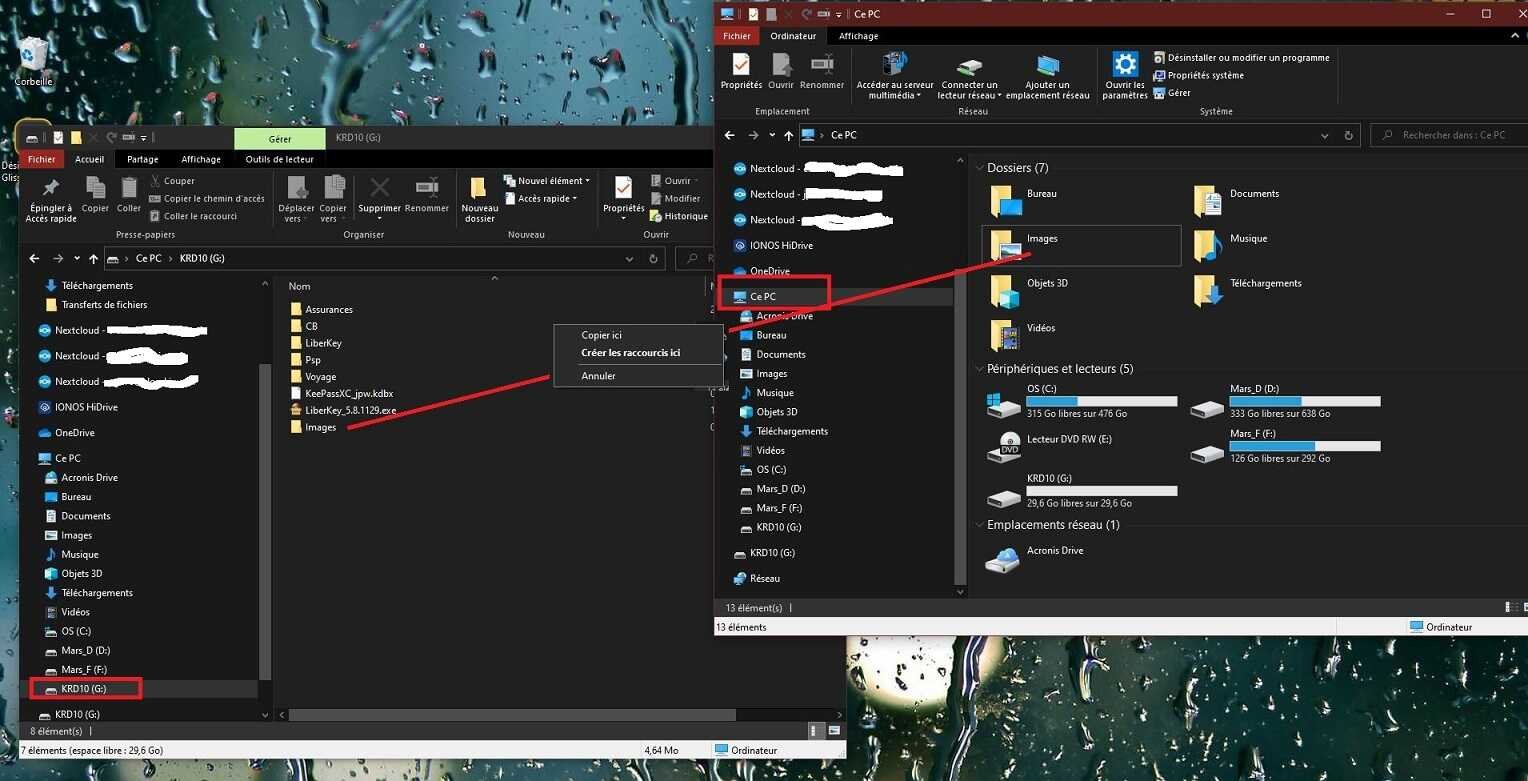Click the Nouveau dossier ribbon icon
The width and height of the screenshot is (1528, 781).
(x=479, y=199)
